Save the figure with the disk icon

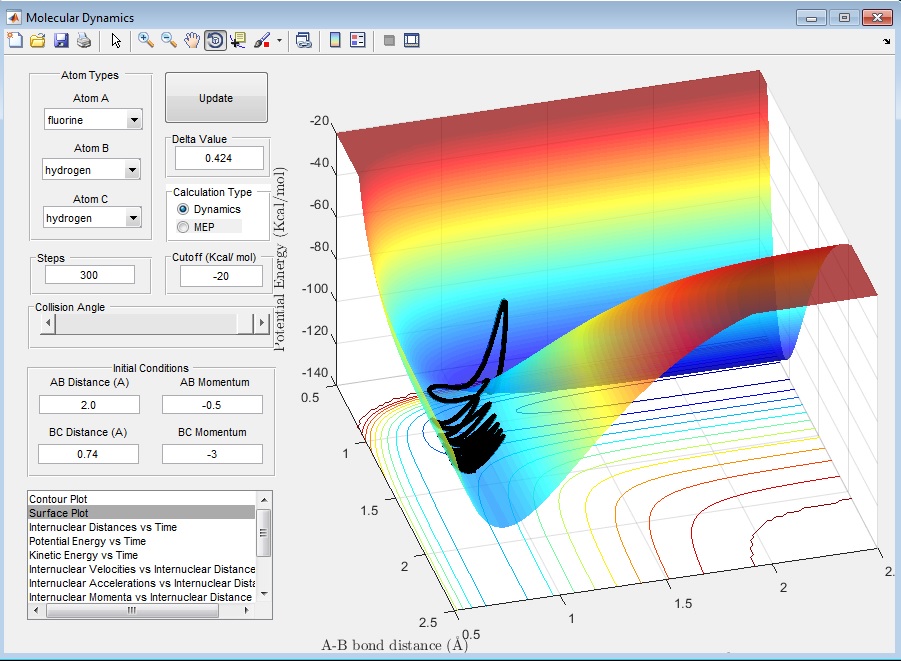(61, 41)
